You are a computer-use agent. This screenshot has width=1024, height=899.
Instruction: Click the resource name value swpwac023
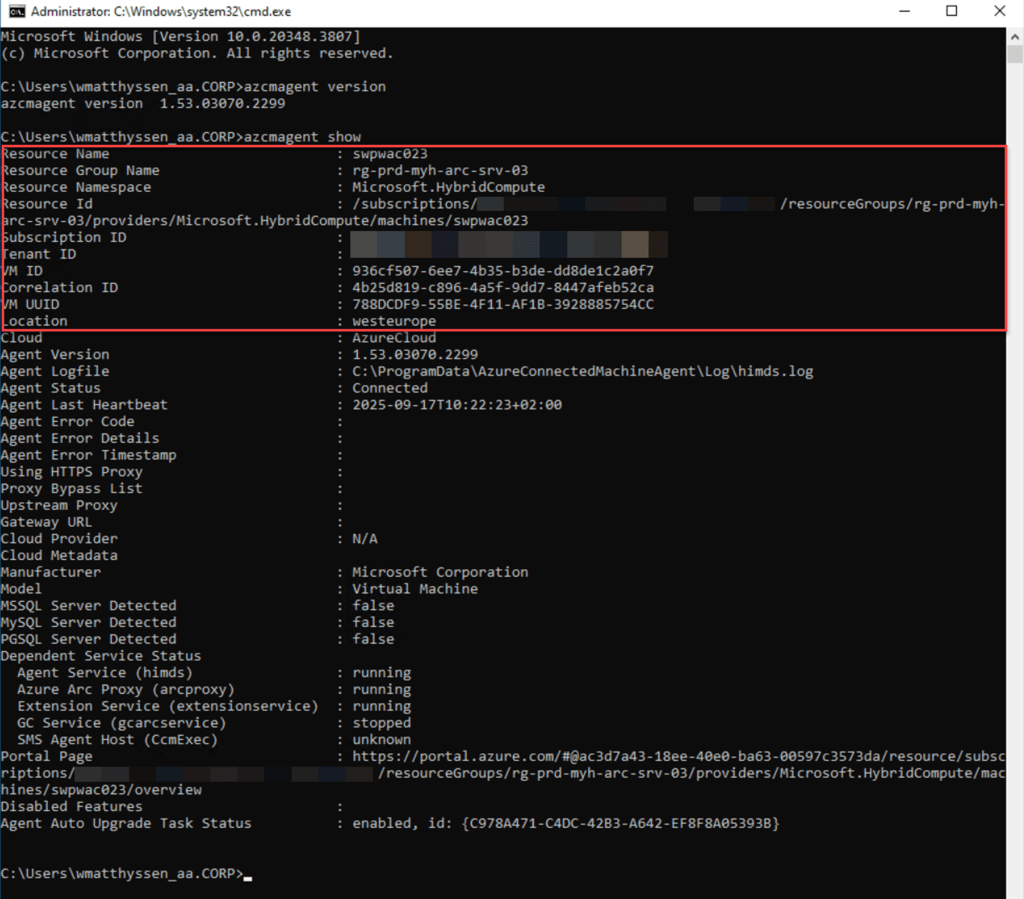pos(390,154)
